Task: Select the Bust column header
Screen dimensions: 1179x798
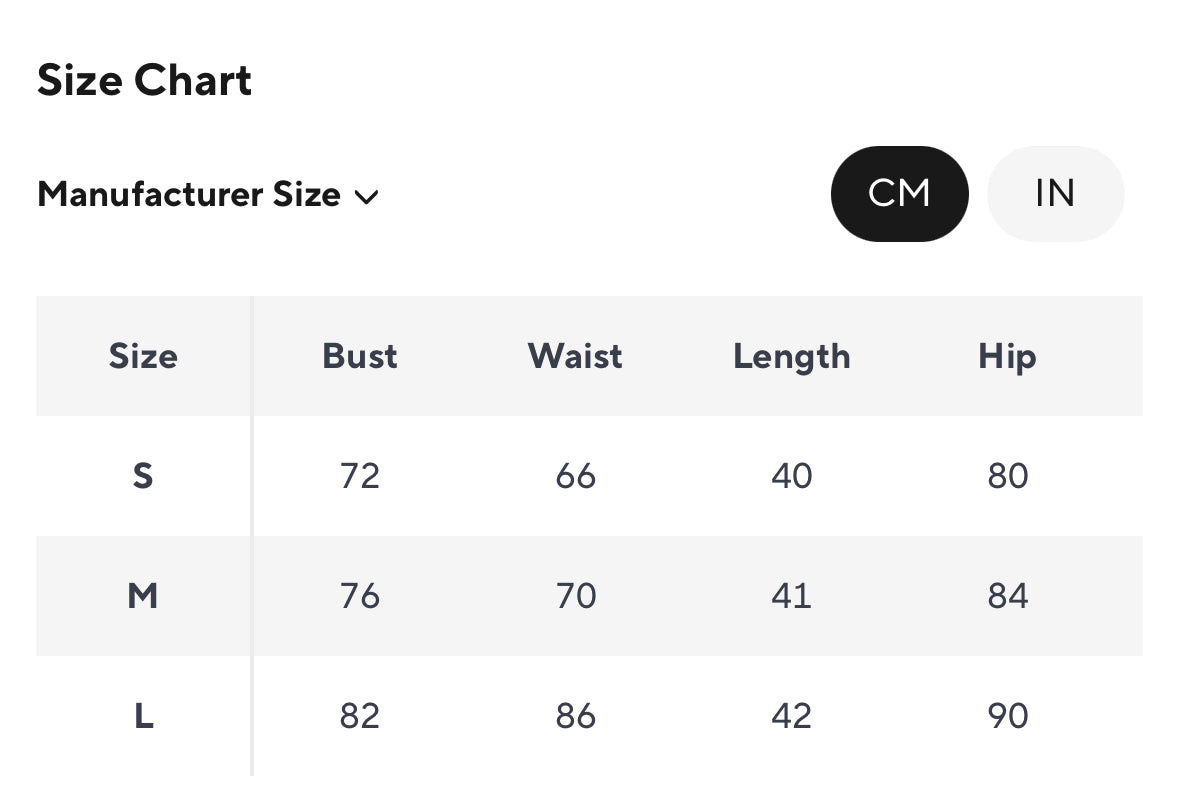Action: (359, 357)
